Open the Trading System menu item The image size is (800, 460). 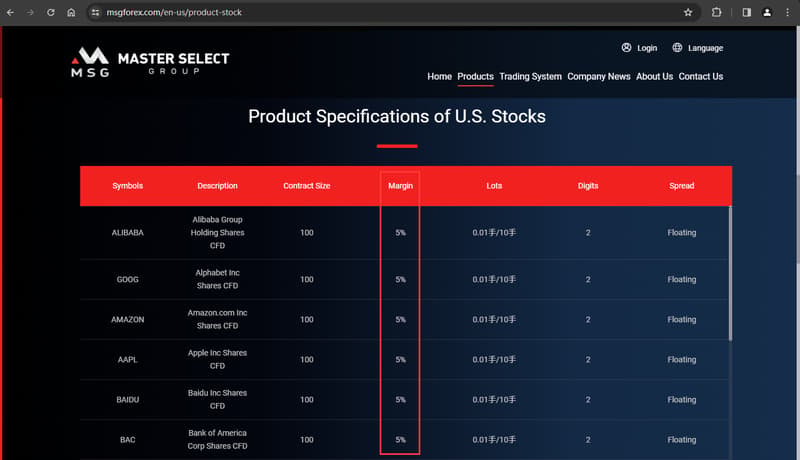click(x=530, y=76)
